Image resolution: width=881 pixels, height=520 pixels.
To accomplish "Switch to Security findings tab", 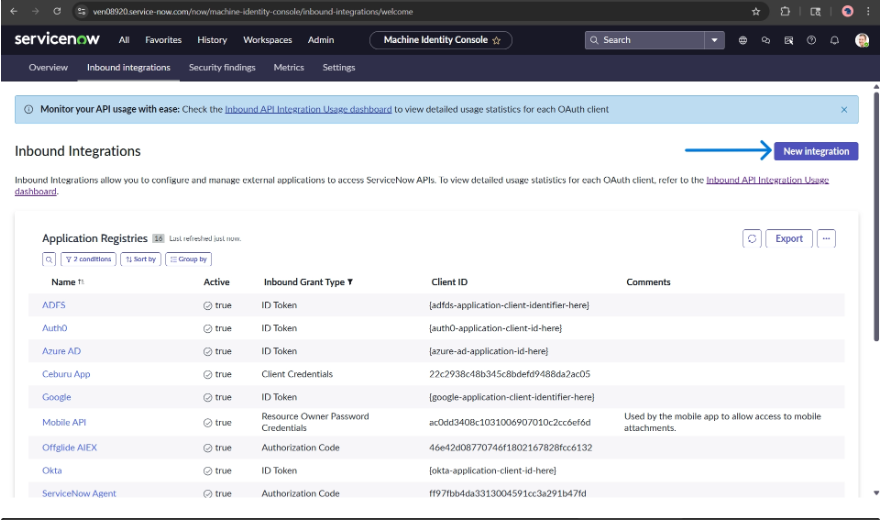I will pos(222,67).
